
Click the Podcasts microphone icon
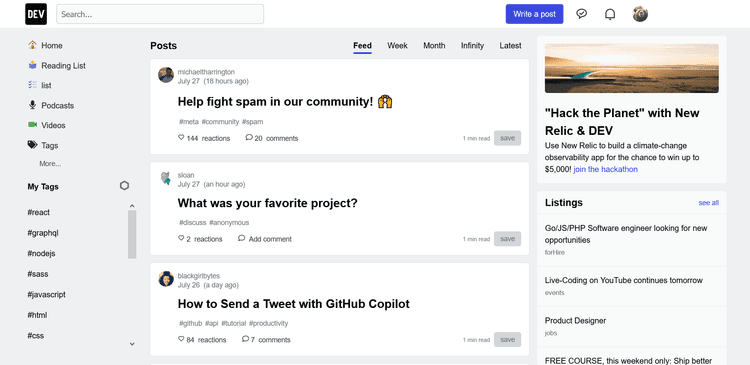pyautogui.click(x=32, y=105)
